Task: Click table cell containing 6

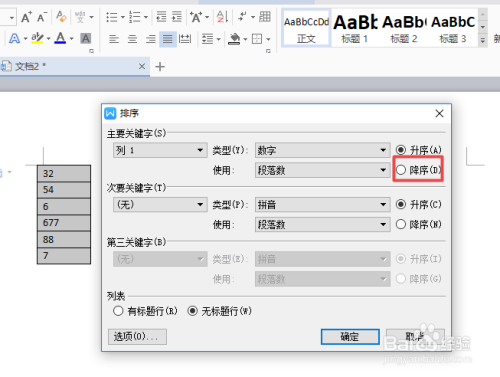Action: click(x=64, y=206)
